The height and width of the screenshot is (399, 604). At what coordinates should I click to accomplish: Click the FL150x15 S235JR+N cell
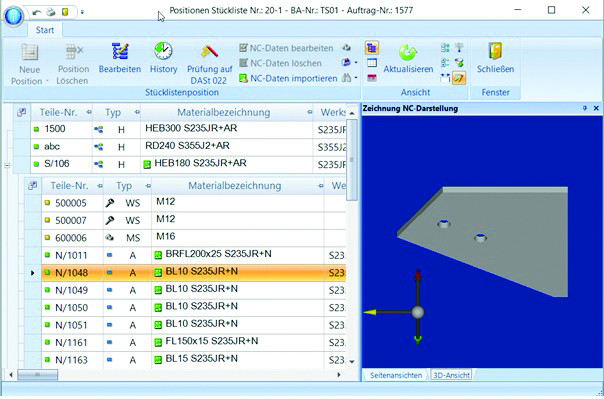pyautogui.click(x=238, y=342)
